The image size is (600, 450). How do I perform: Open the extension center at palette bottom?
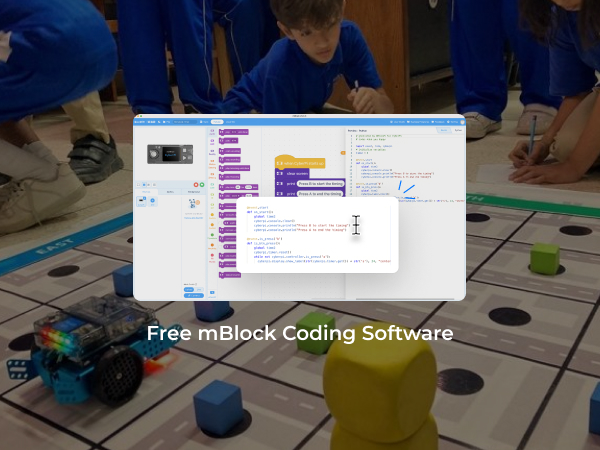coord(212,293)
